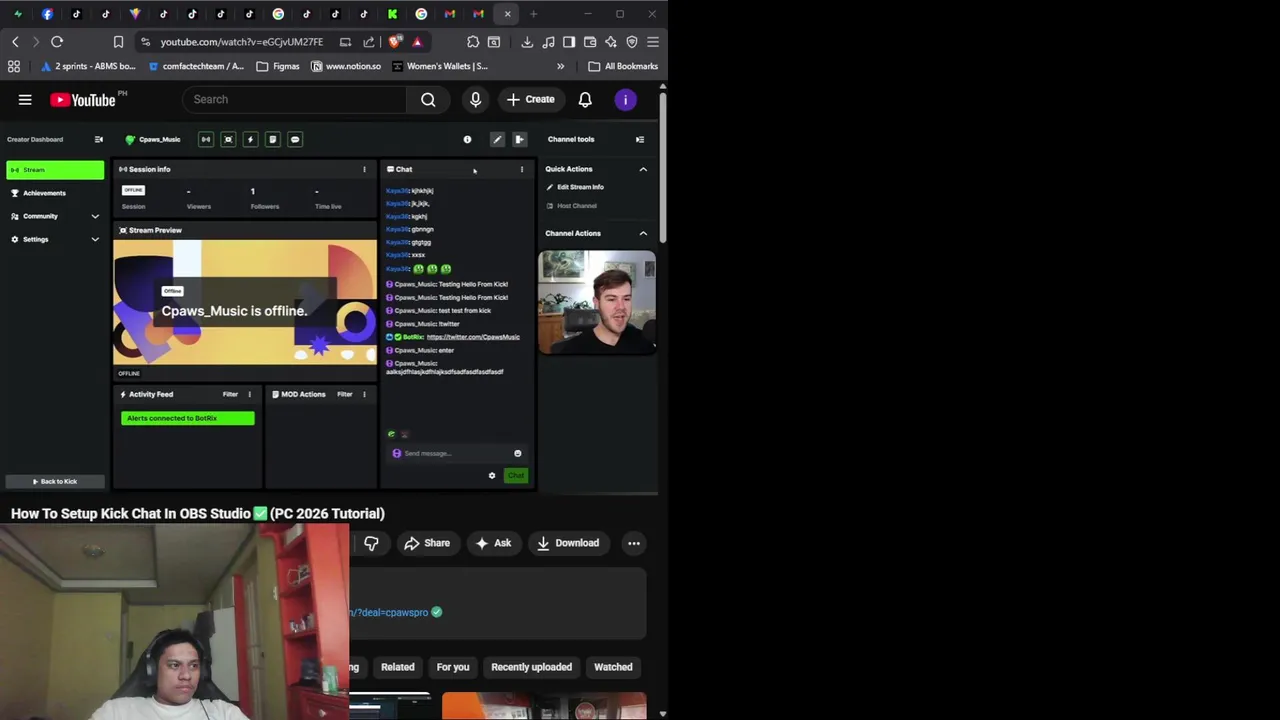Switch to the Facebook browser tab
1280x720 pixels.
coord(47,14)
